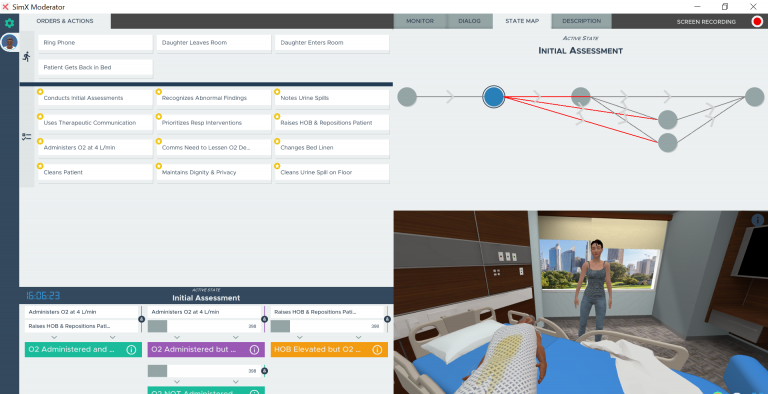Viewport: 768px width, 394px height.
Task: Open the settings gear in the sidebar
Action: pyautogui.click(x=9, y=23)
